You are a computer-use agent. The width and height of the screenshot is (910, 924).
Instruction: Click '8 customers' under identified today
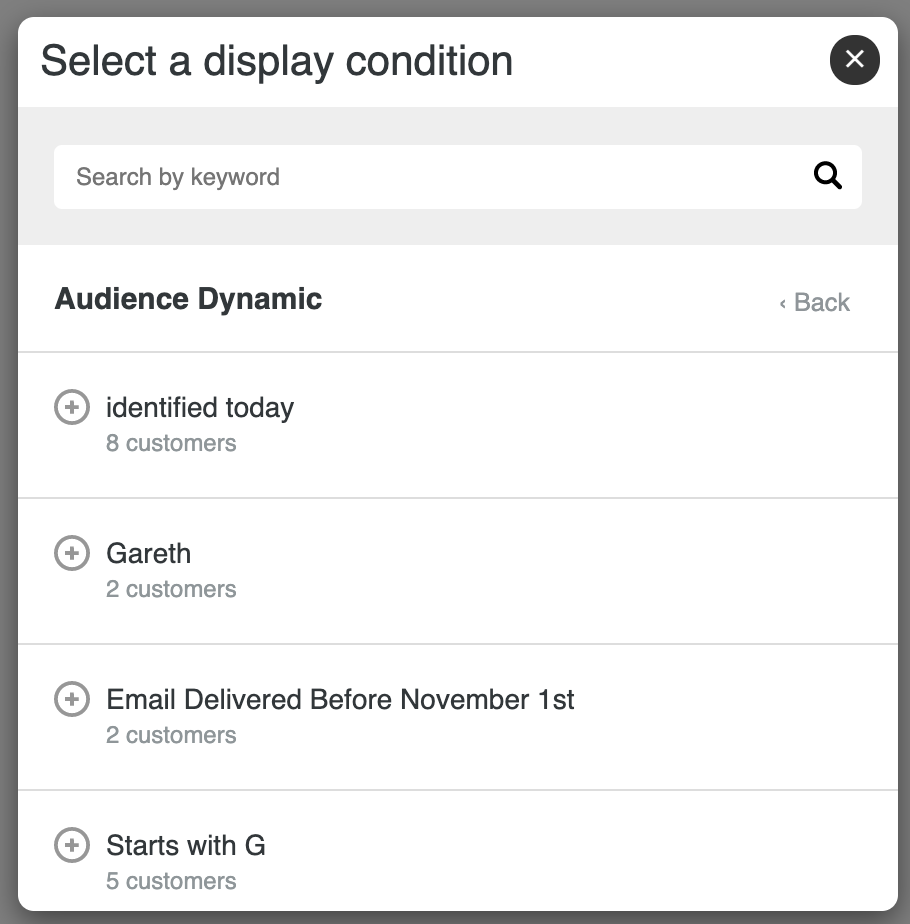[x=171, y=443]
